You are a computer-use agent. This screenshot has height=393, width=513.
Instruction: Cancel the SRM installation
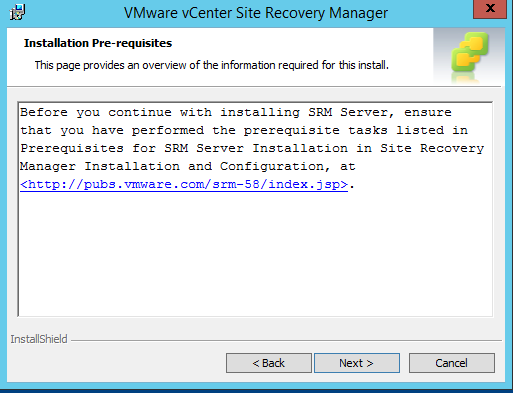[x=452, y=363]
